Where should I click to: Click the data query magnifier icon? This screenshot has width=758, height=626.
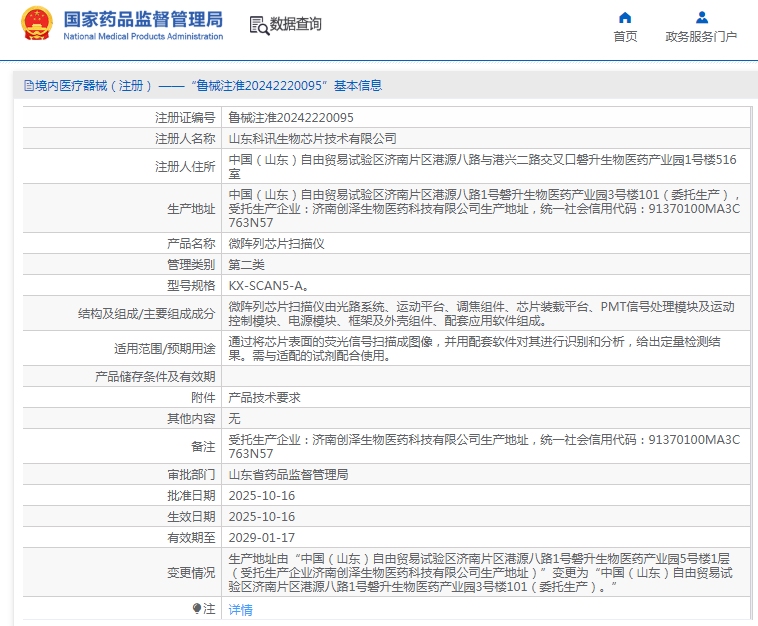click(259, 25)
